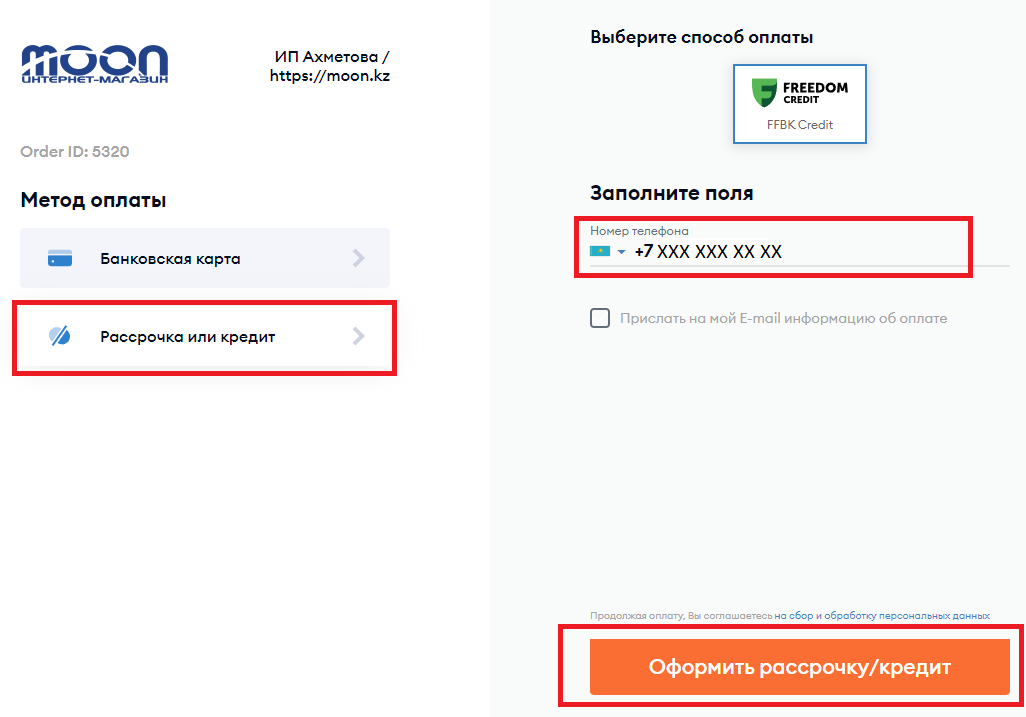Choose Рассрочка или кредит payment method
Viewport: 1026px width, 717px height.
(x=187, y=337)
